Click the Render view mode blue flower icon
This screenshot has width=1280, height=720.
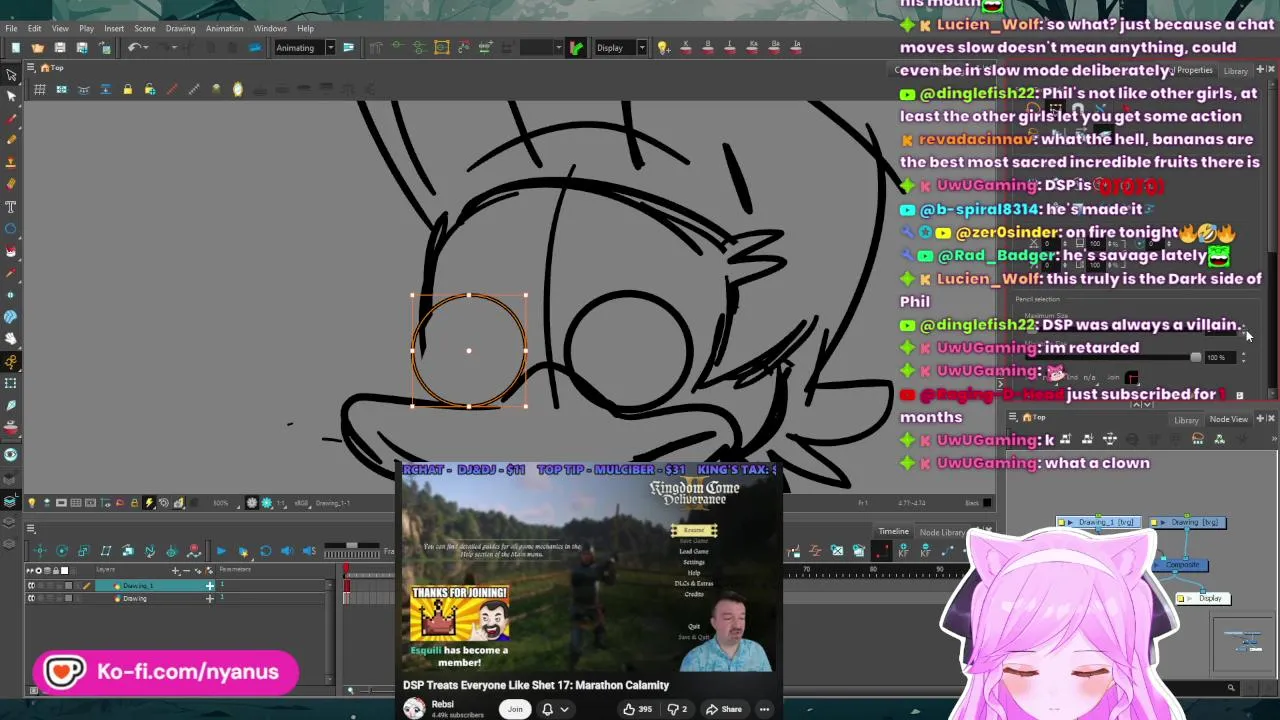267,503
